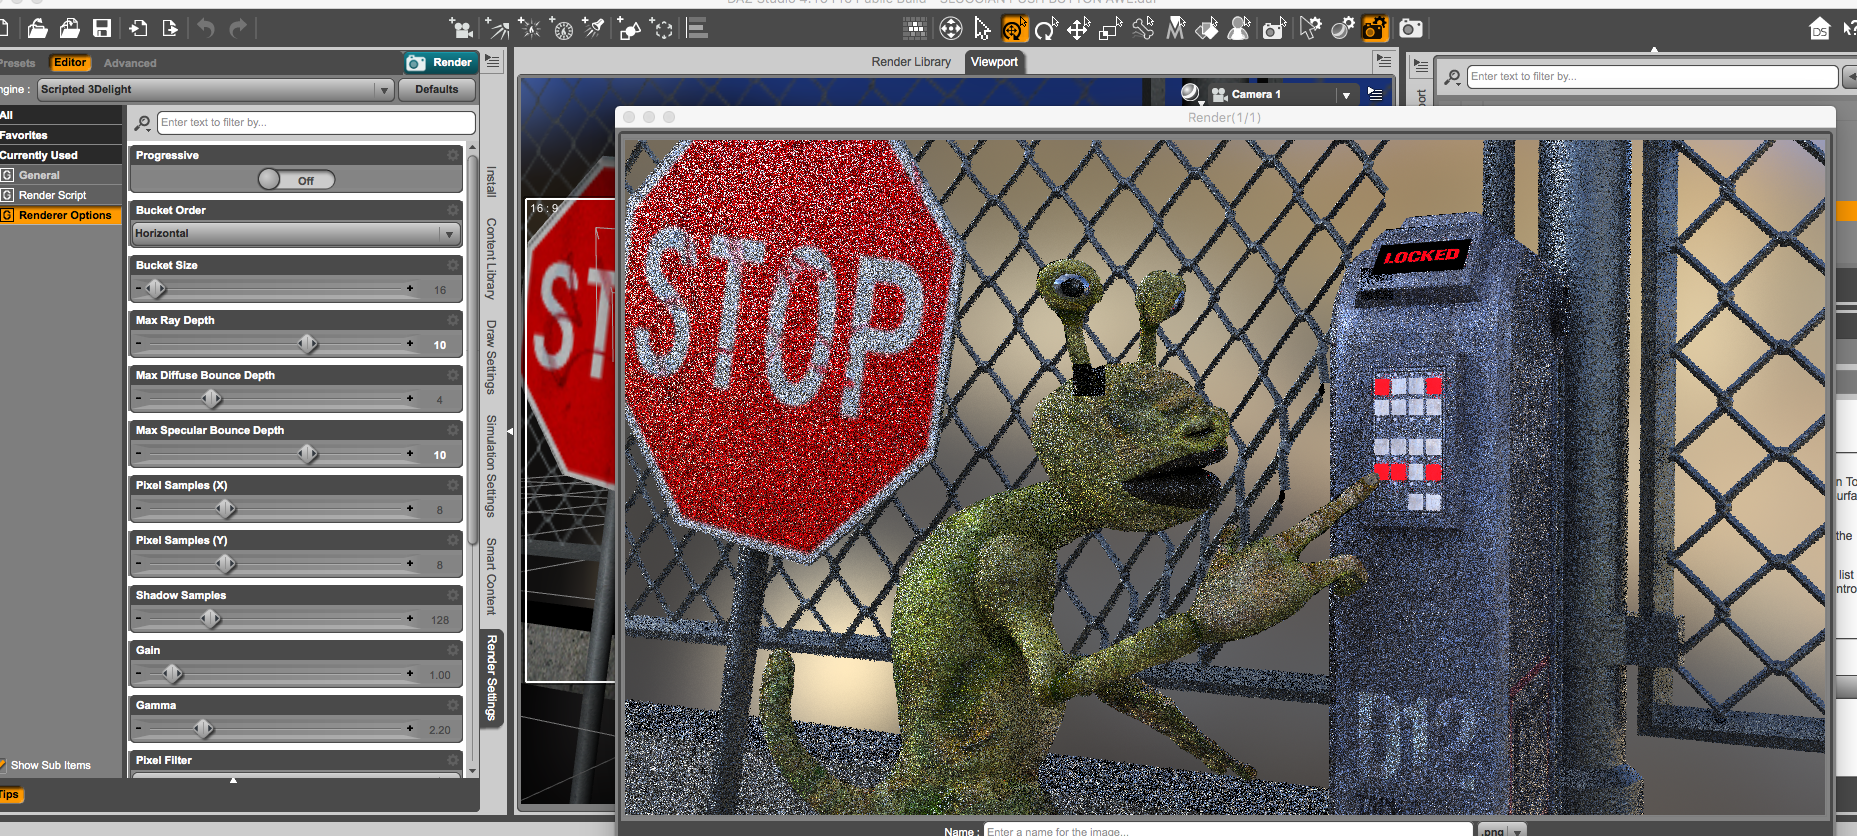Click the right pane filter text field
1857x836 pixels.
(1652, 76)
